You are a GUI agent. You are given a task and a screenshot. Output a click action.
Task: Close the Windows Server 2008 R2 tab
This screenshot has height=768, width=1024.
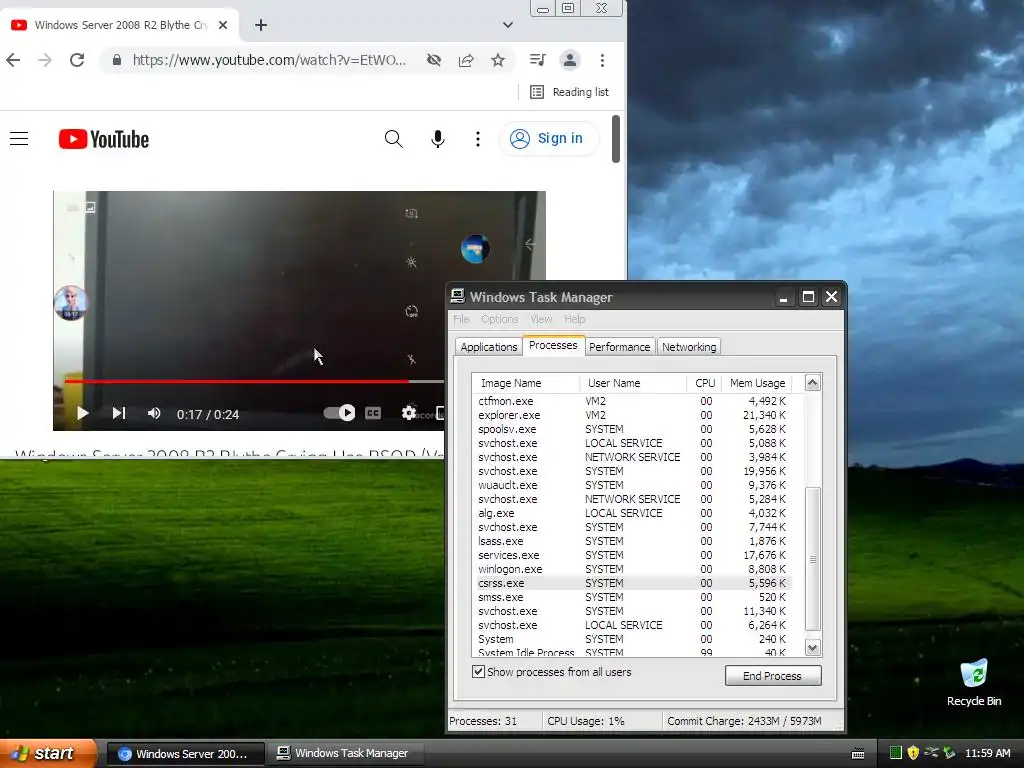(x=223, y=25)
